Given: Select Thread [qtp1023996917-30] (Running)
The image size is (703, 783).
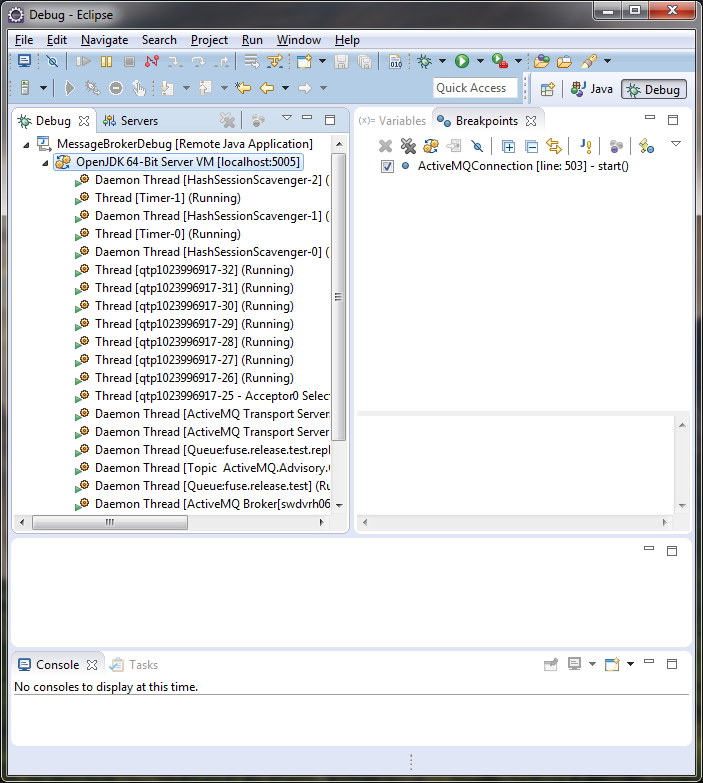Looking at the screenshot, I should [194, 306].
